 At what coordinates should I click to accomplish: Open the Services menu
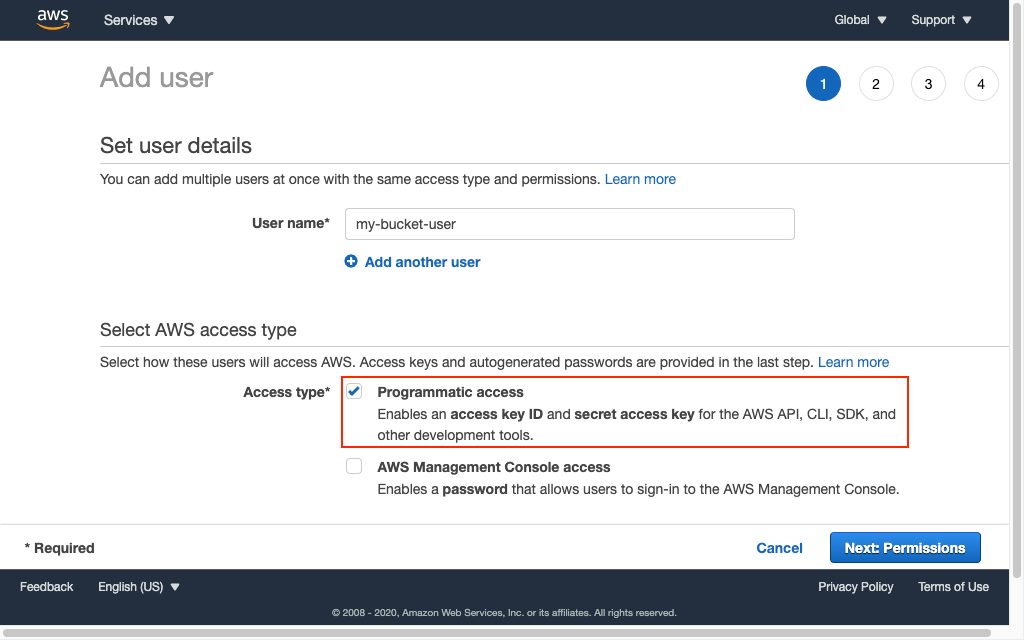click(x=138, y=19)
